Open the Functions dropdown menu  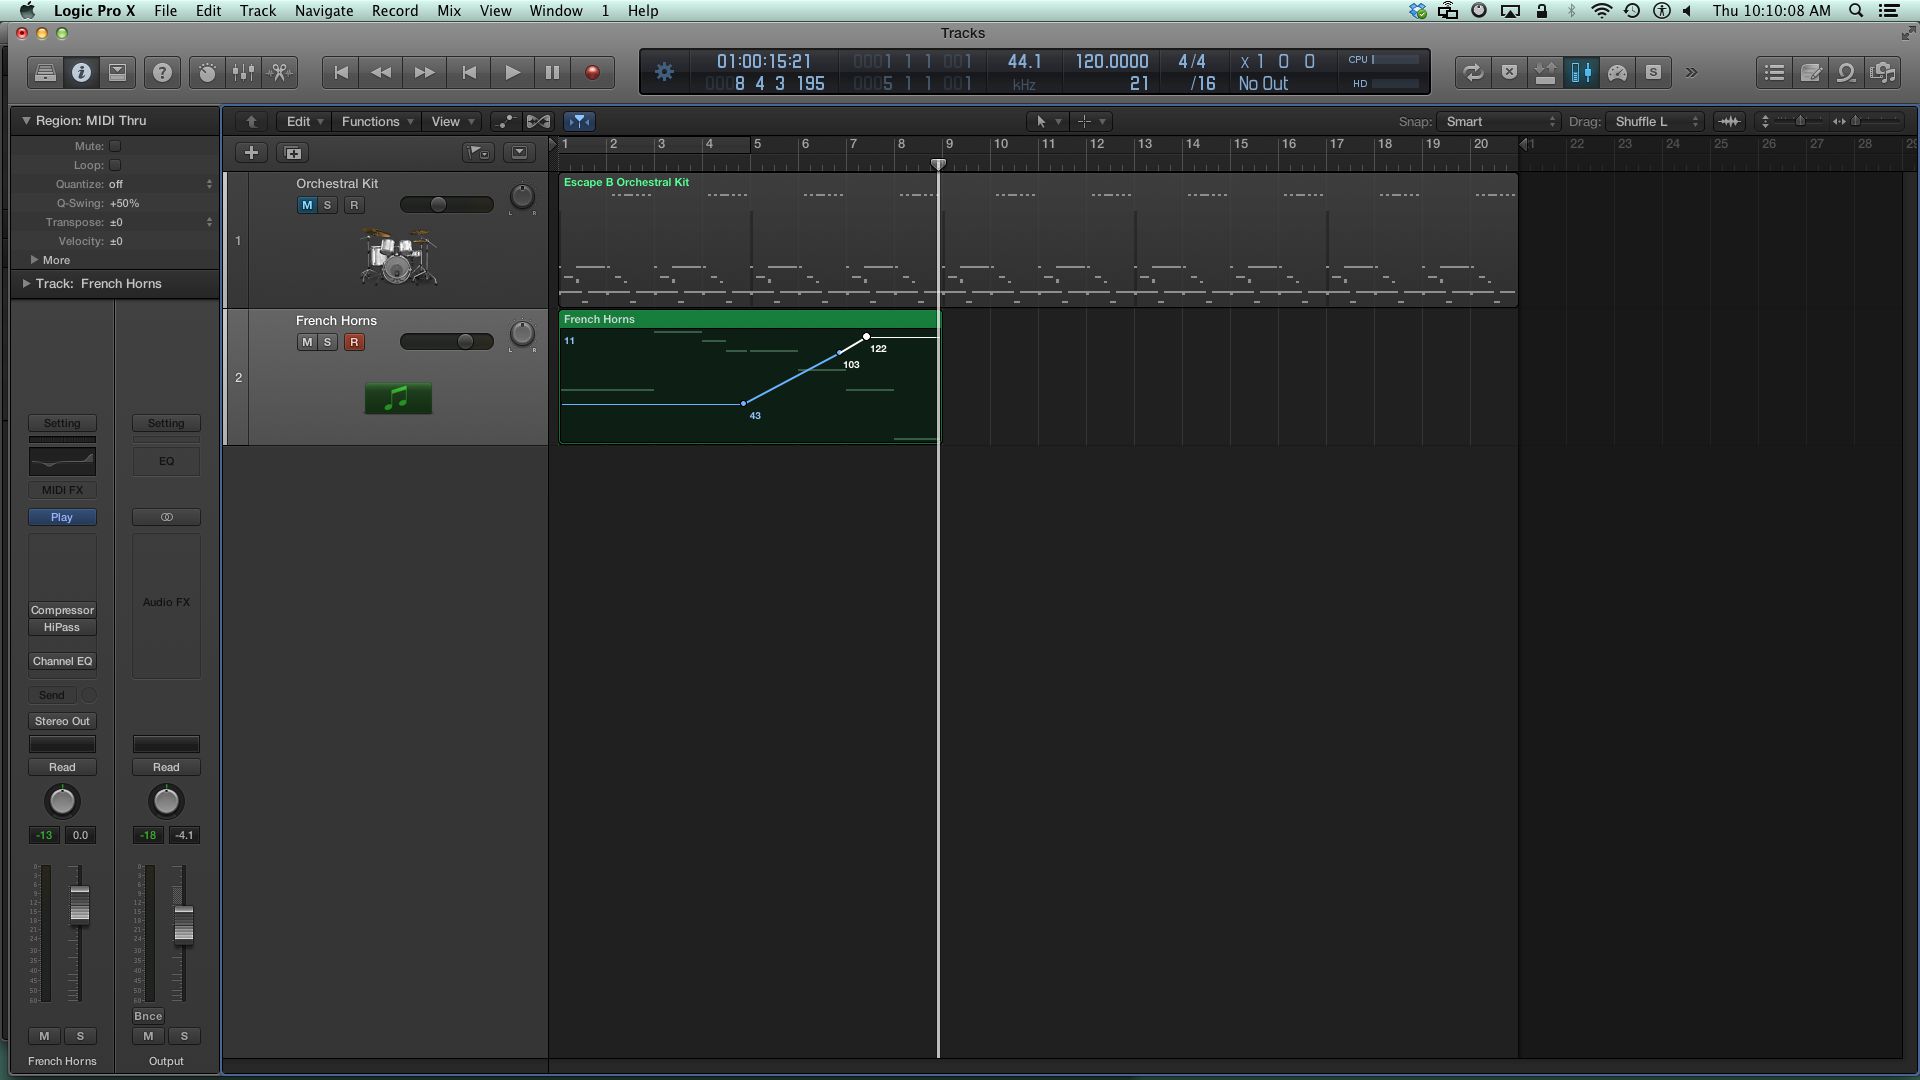[377, 121]
